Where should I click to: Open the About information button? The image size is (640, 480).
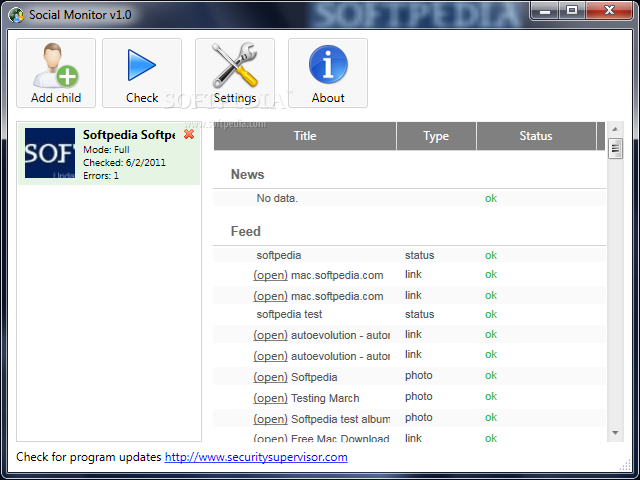[x=328, y=73]
